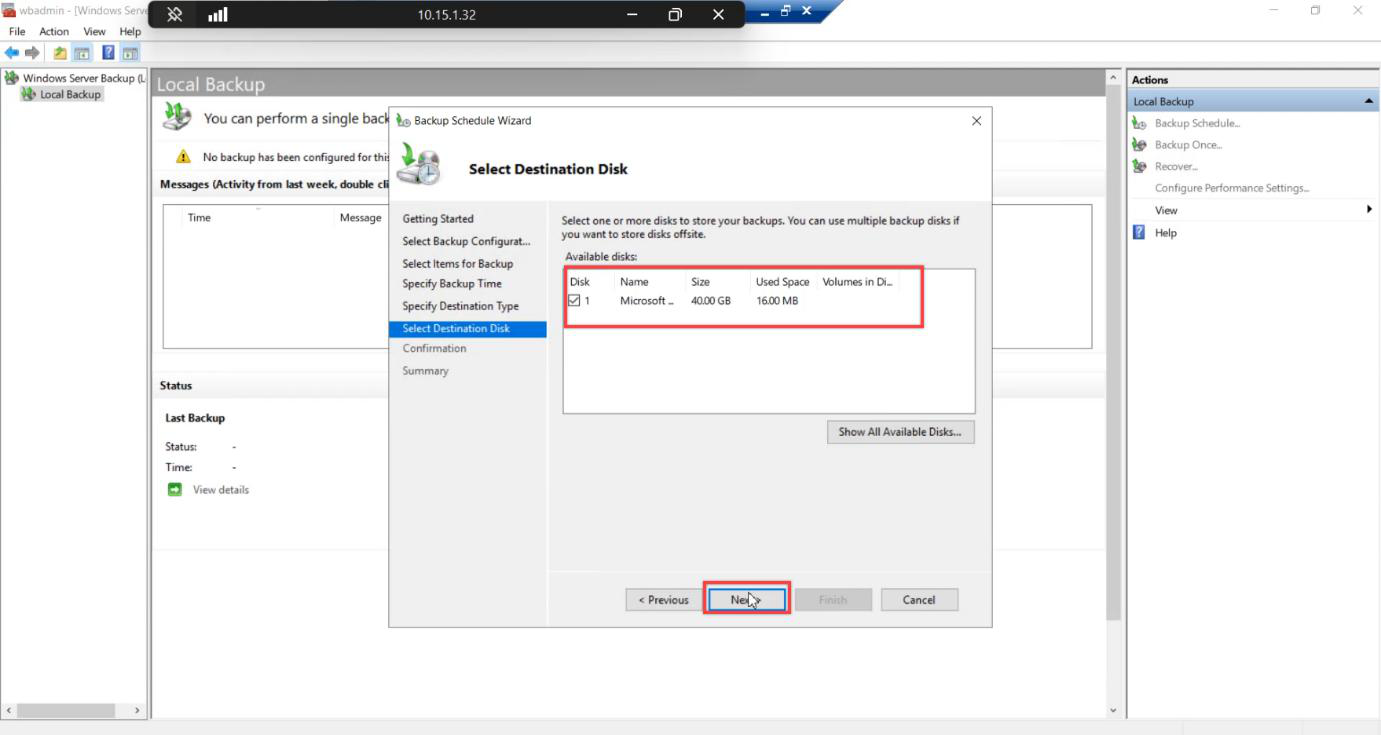Click the Time column header in Messages
Viewport: 1381px width, 735px height.
[200, 218]
